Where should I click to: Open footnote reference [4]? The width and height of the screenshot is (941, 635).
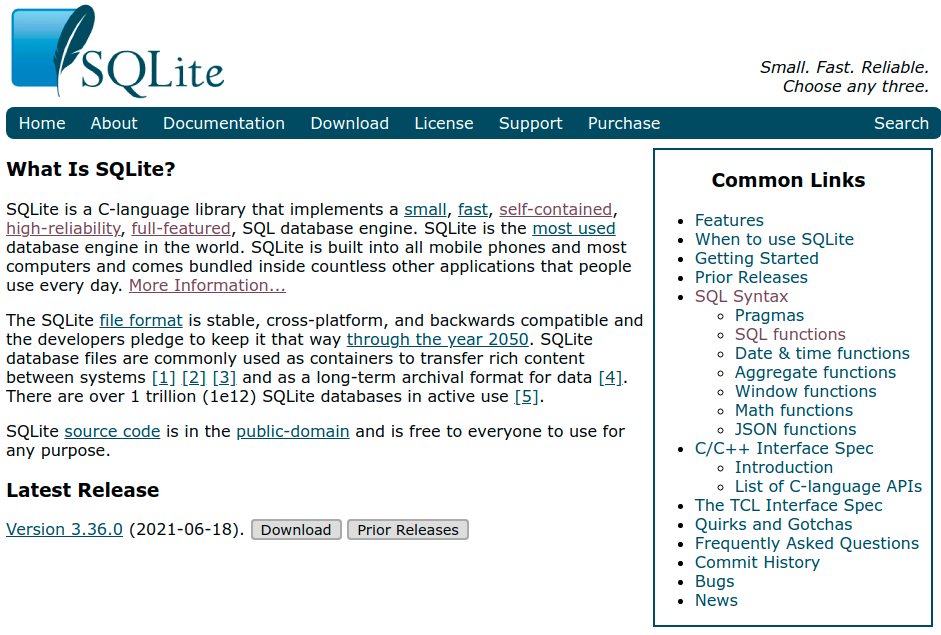[x=610, y=378]
